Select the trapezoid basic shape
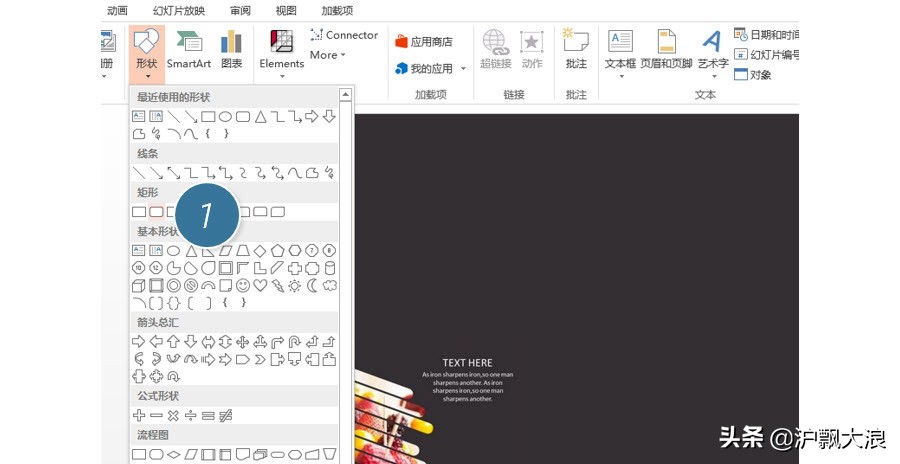 (x=243, y=251)
